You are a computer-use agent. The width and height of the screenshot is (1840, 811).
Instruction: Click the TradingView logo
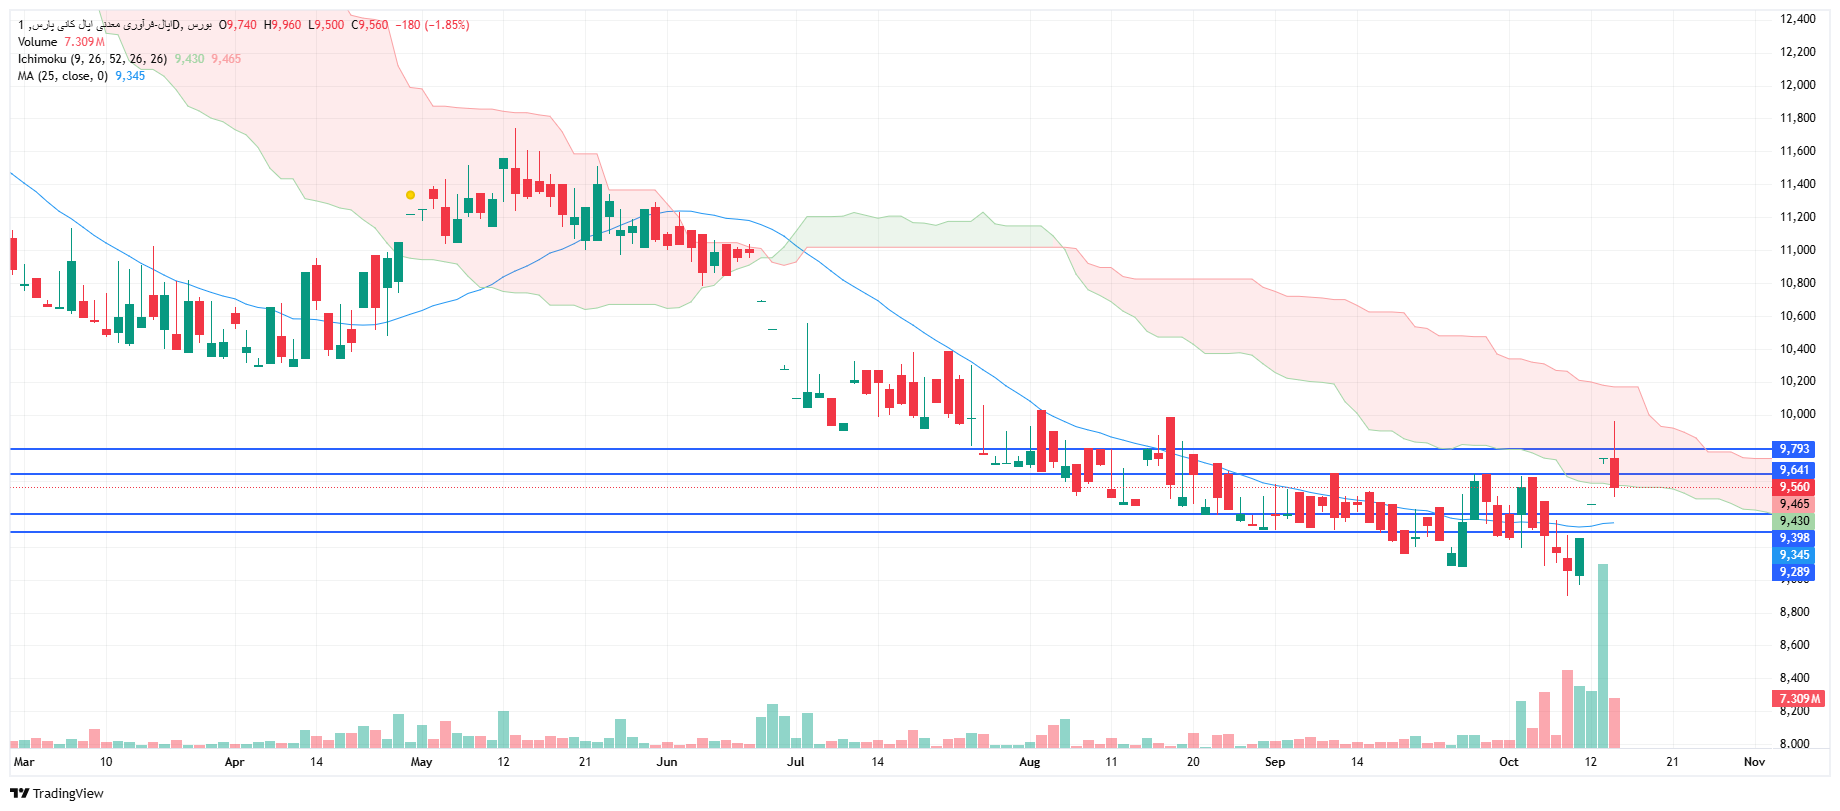[57, 793]
